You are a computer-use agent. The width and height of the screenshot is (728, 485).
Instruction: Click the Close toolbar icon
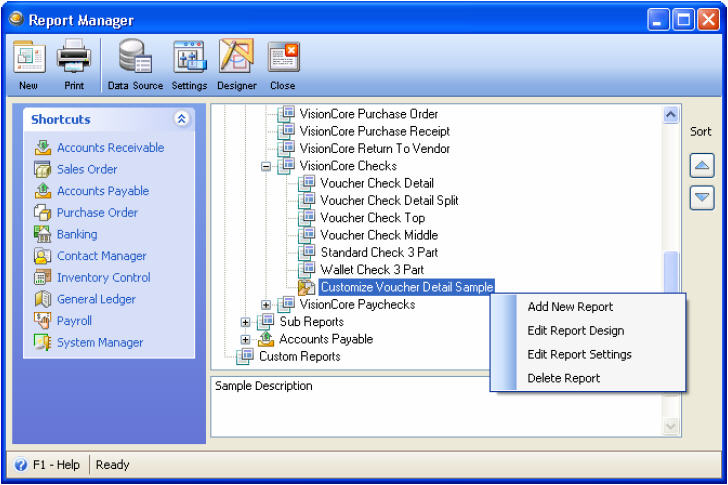point(283,57)
